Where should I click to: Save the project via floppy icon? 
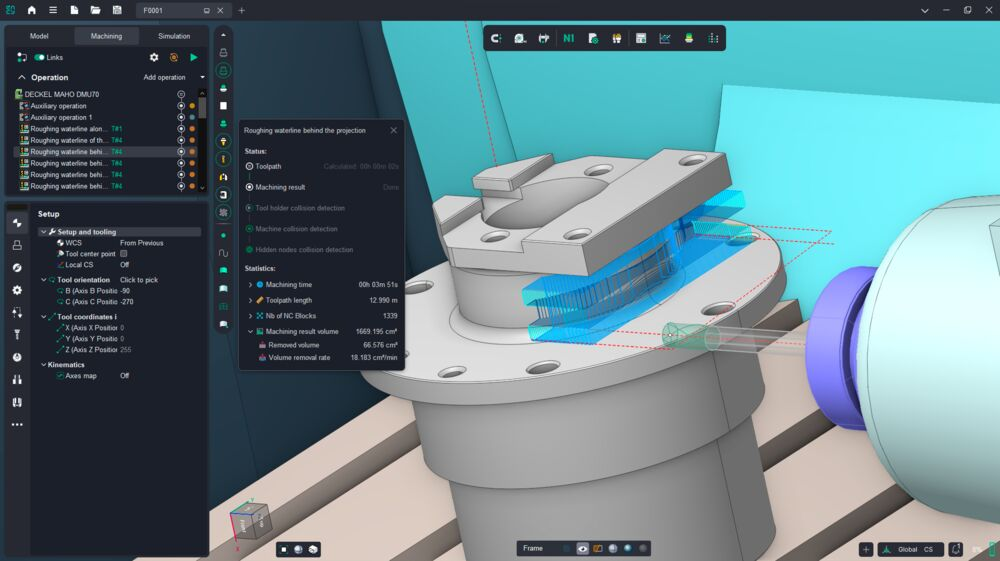(x=117, y=10)
